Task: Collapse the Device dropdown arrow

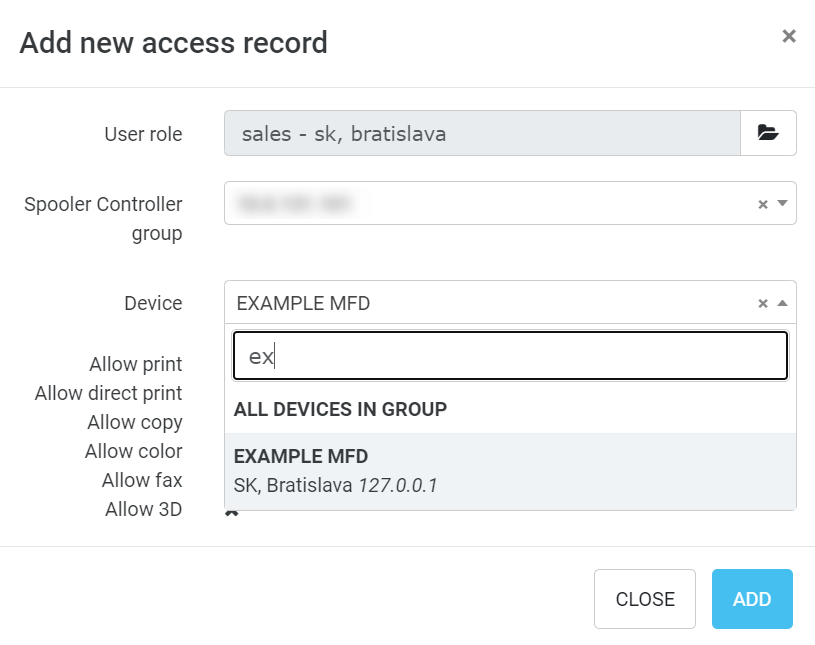Action: tap(781, 302)
